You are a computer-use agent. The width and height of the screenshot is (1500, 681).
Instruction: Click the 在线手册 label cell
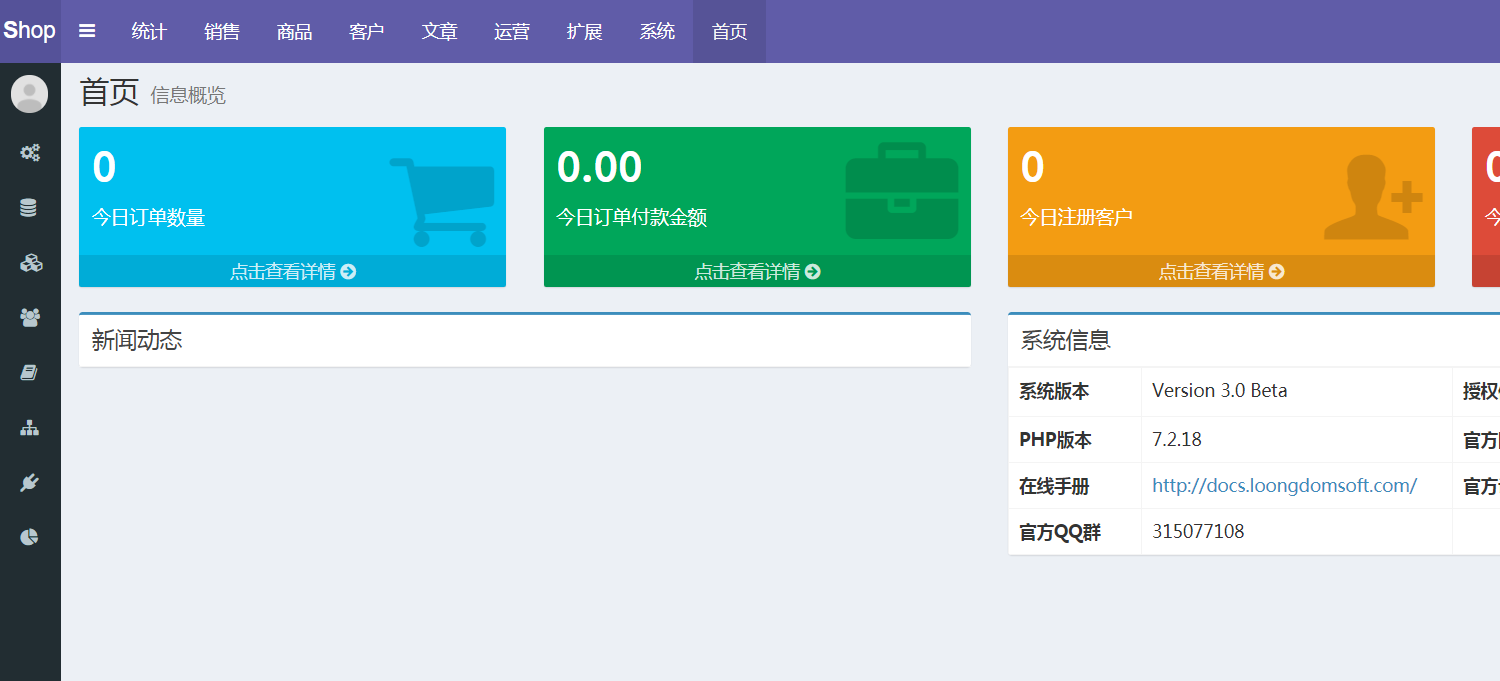pos(1075,486)
